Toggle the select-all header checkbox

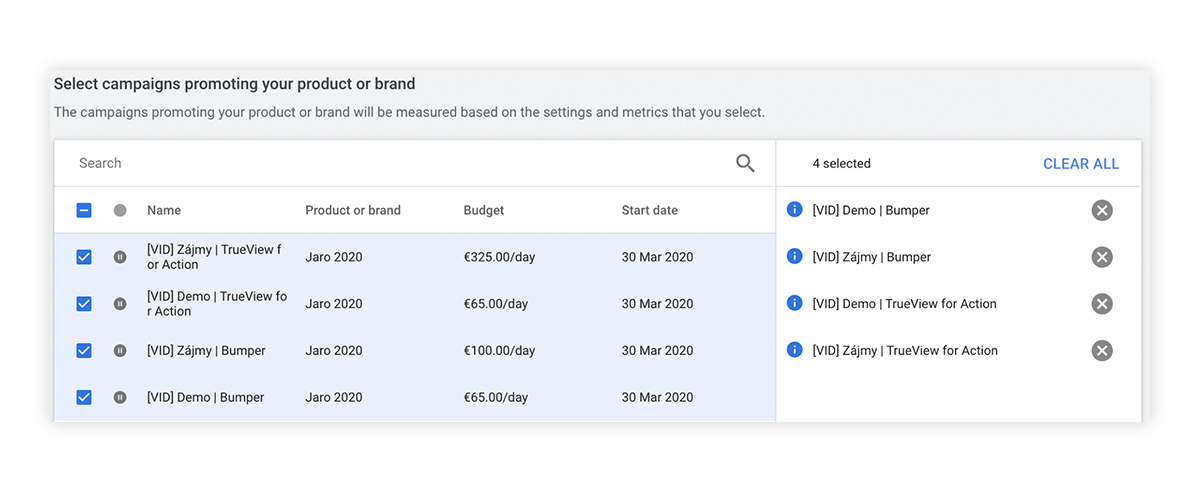coord(84,211)
